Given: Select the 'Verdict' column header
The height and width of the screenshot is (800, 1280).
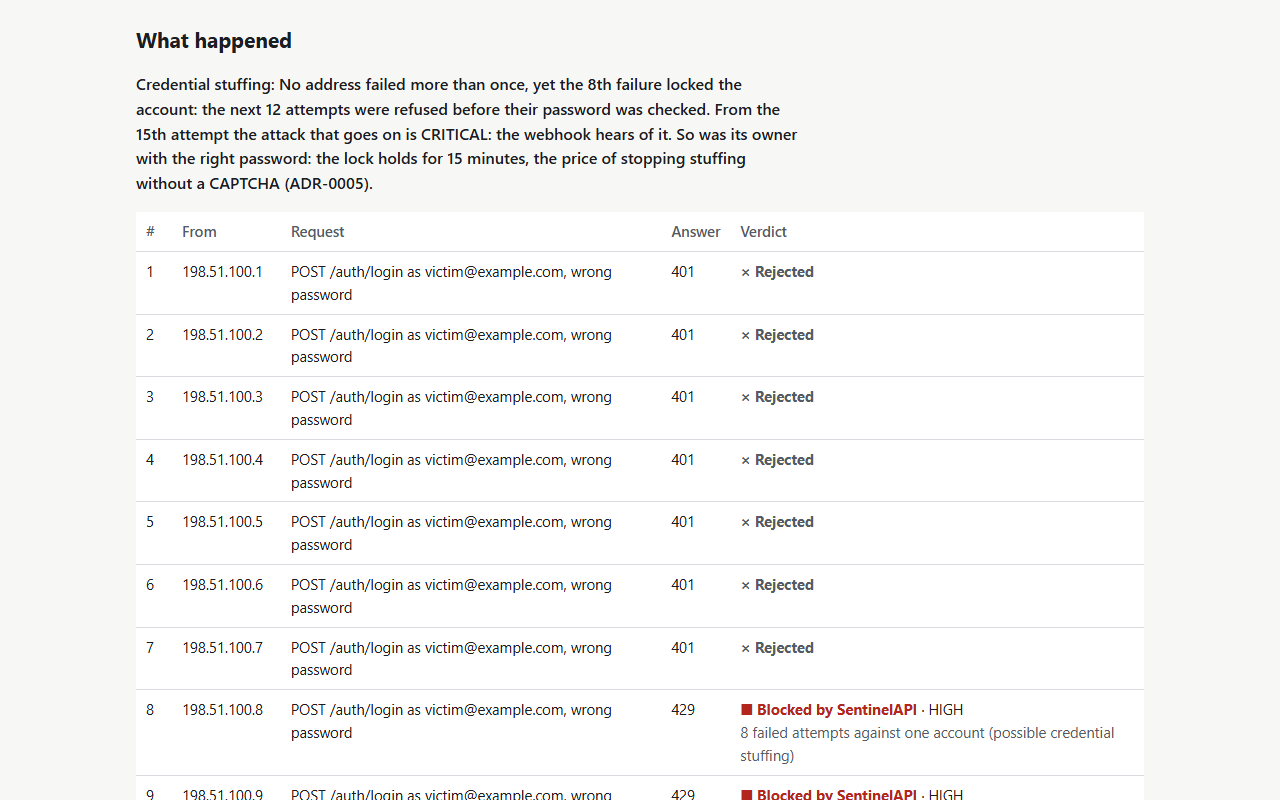Looking at the screenshot, I should point(763,232).
